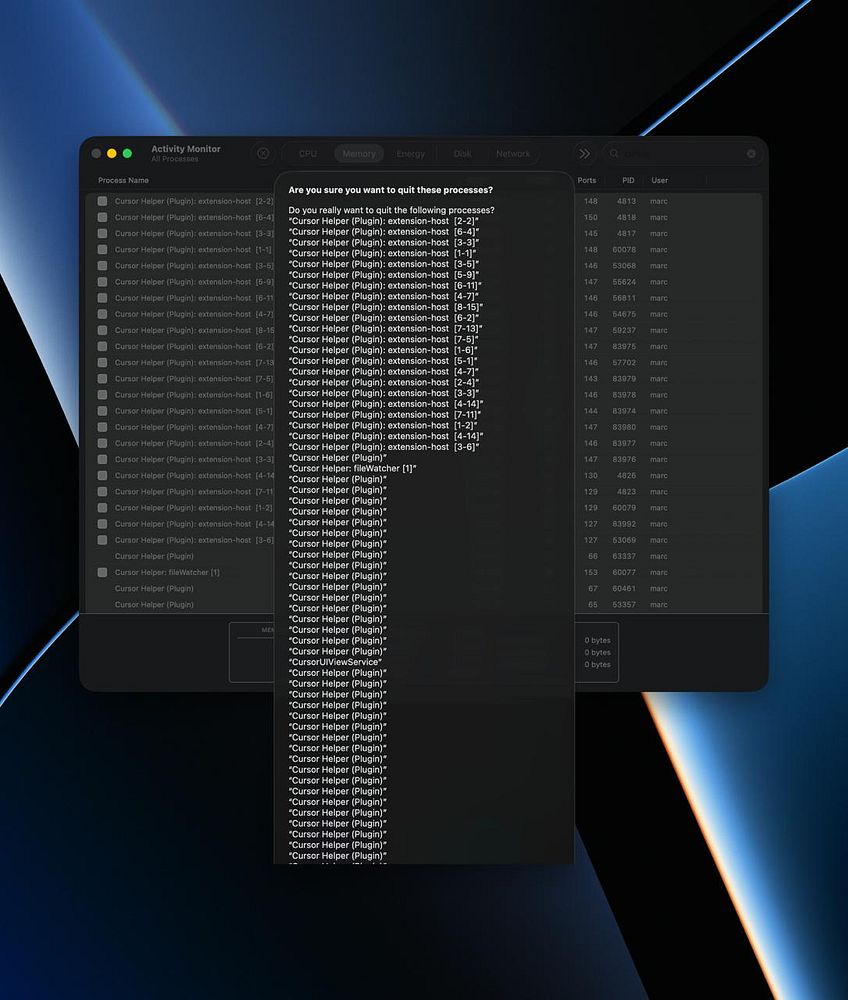Click process icon of extension-host [1-6] row

102,395
